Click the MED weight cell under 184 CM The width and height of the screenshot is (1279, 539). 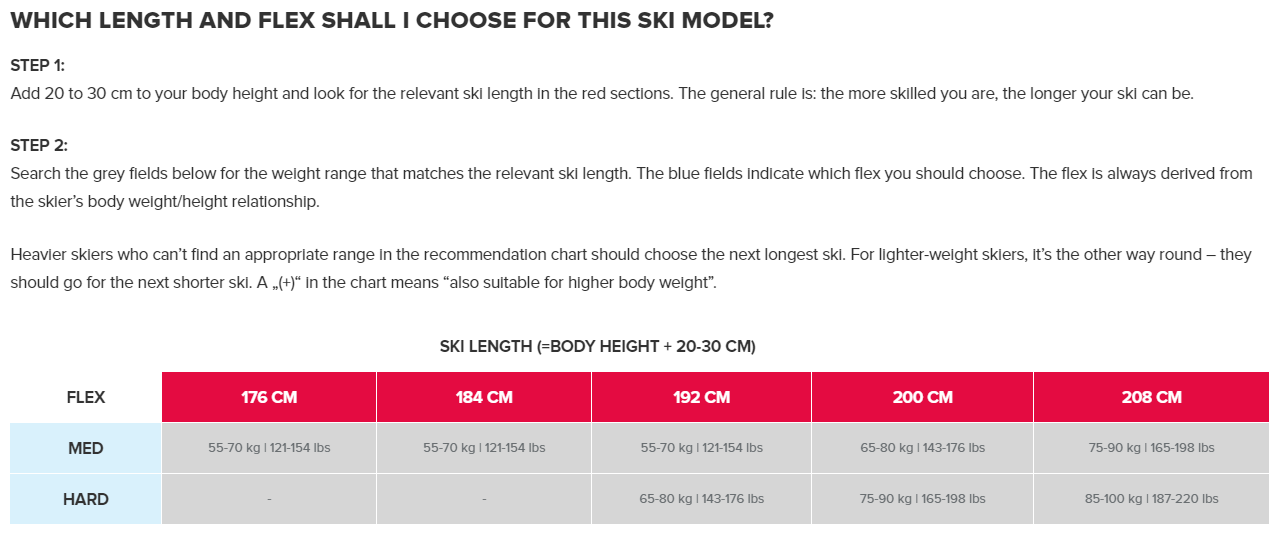click(484, 448)
